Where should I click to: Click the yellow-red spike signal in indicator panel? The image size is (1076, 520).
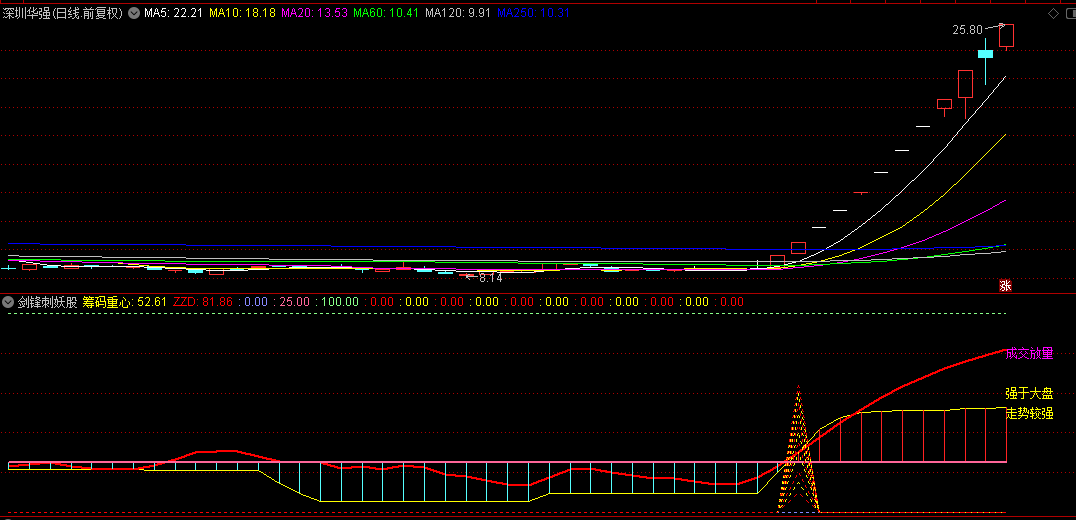[798, 449]
